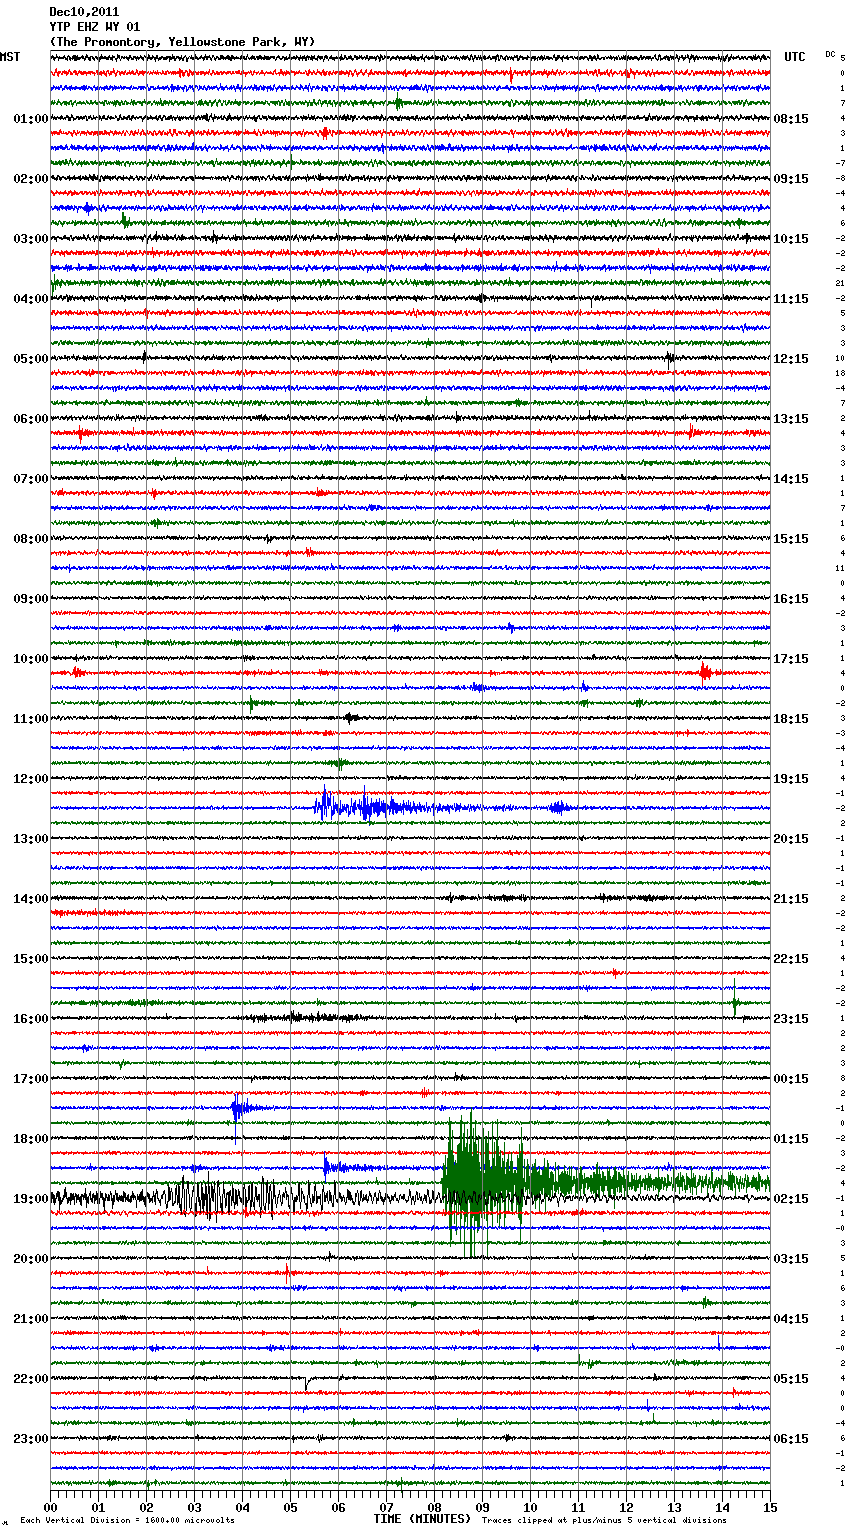Click the DC column header
The height and width of the screenshot is (1534, 850).
pyautogui.click(x=830, y=54)
